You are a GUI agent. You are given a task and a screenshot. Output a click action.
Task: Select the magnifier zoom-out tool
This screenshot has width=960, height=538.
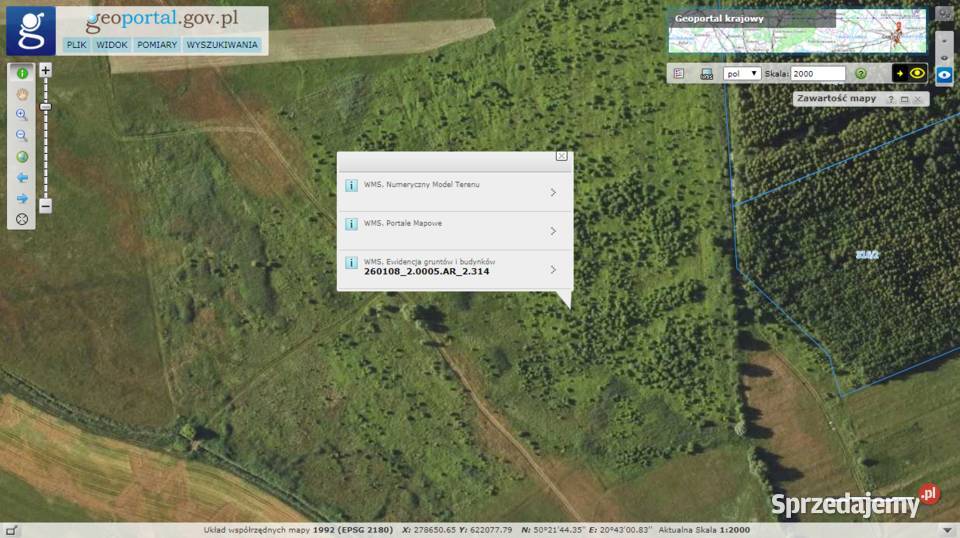(21, 136)
